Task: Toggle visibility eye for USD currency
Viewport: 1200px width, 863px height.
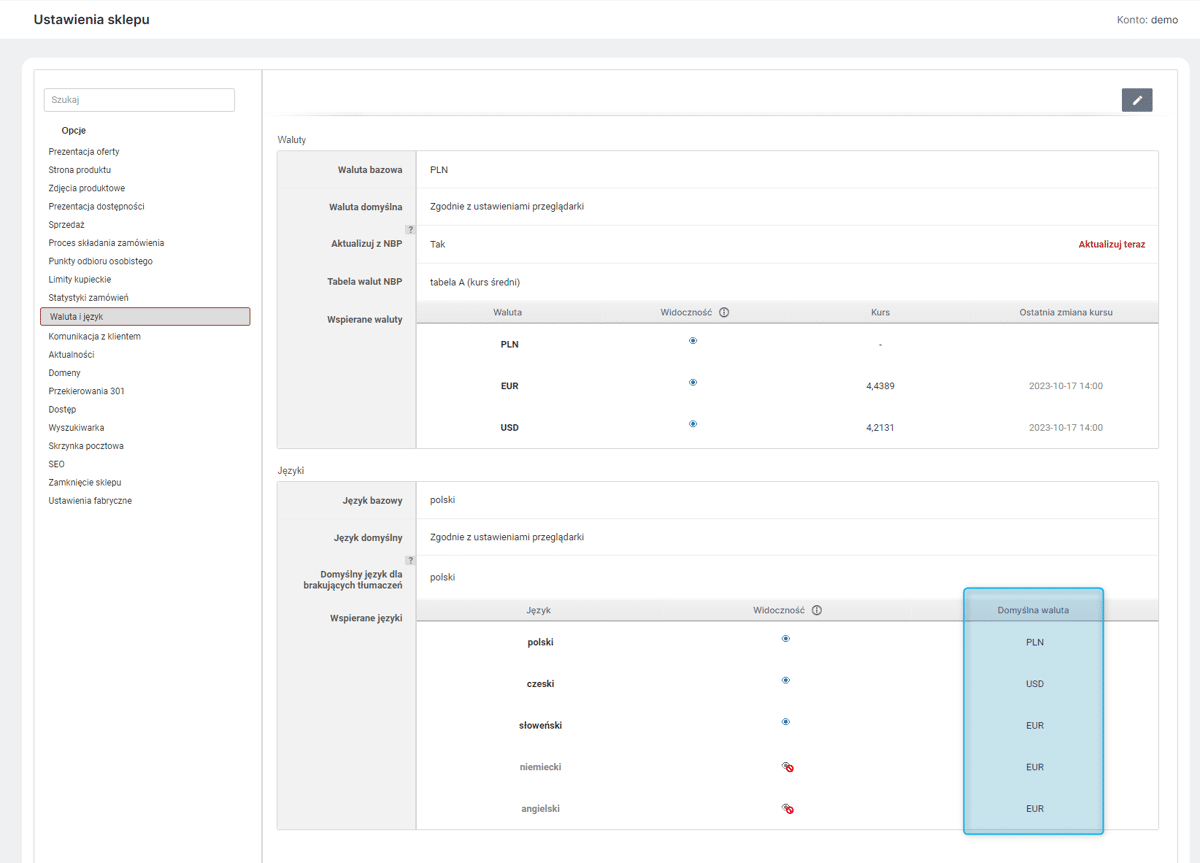Action: tap(693, 424)
